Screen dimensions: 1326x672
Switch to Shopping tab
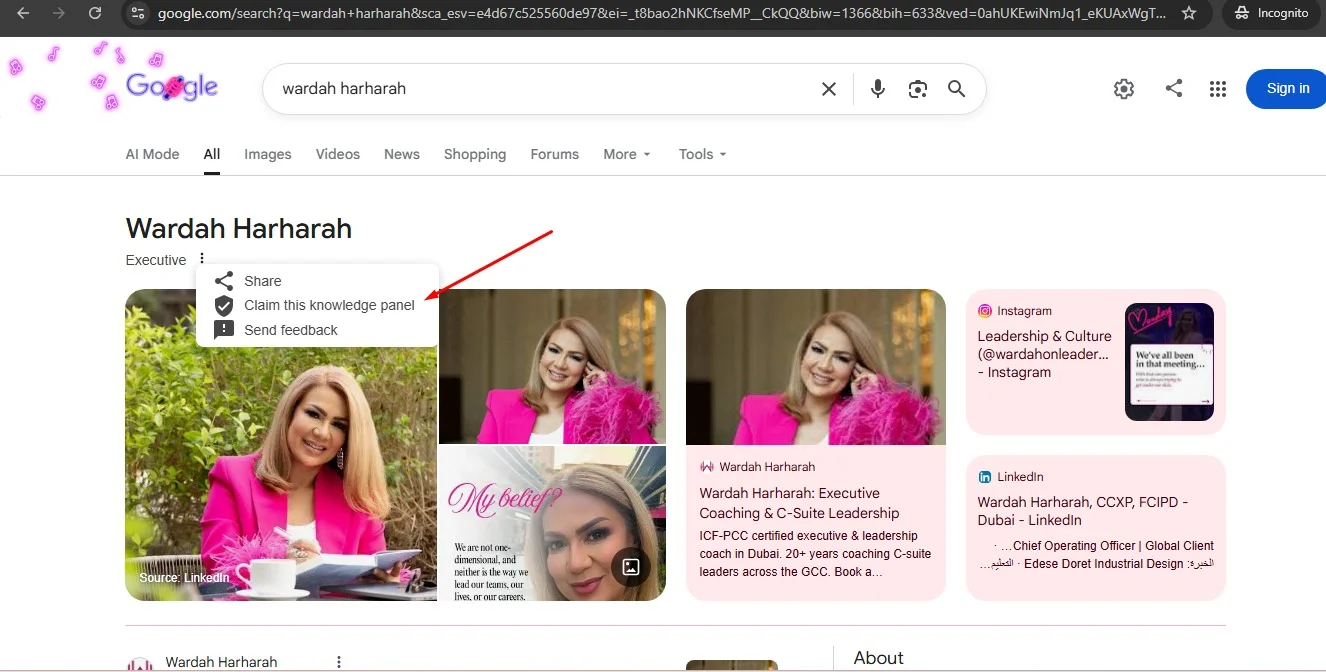pos(475,154)
